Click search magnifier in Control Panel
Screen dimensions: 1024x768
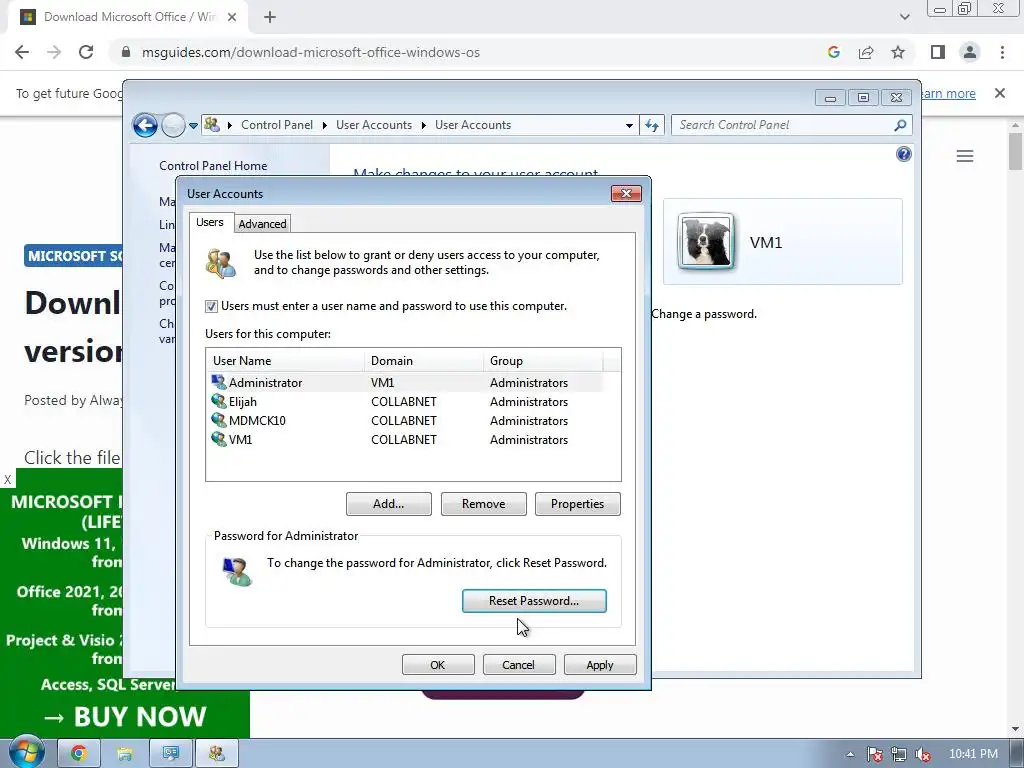(900, 125)
